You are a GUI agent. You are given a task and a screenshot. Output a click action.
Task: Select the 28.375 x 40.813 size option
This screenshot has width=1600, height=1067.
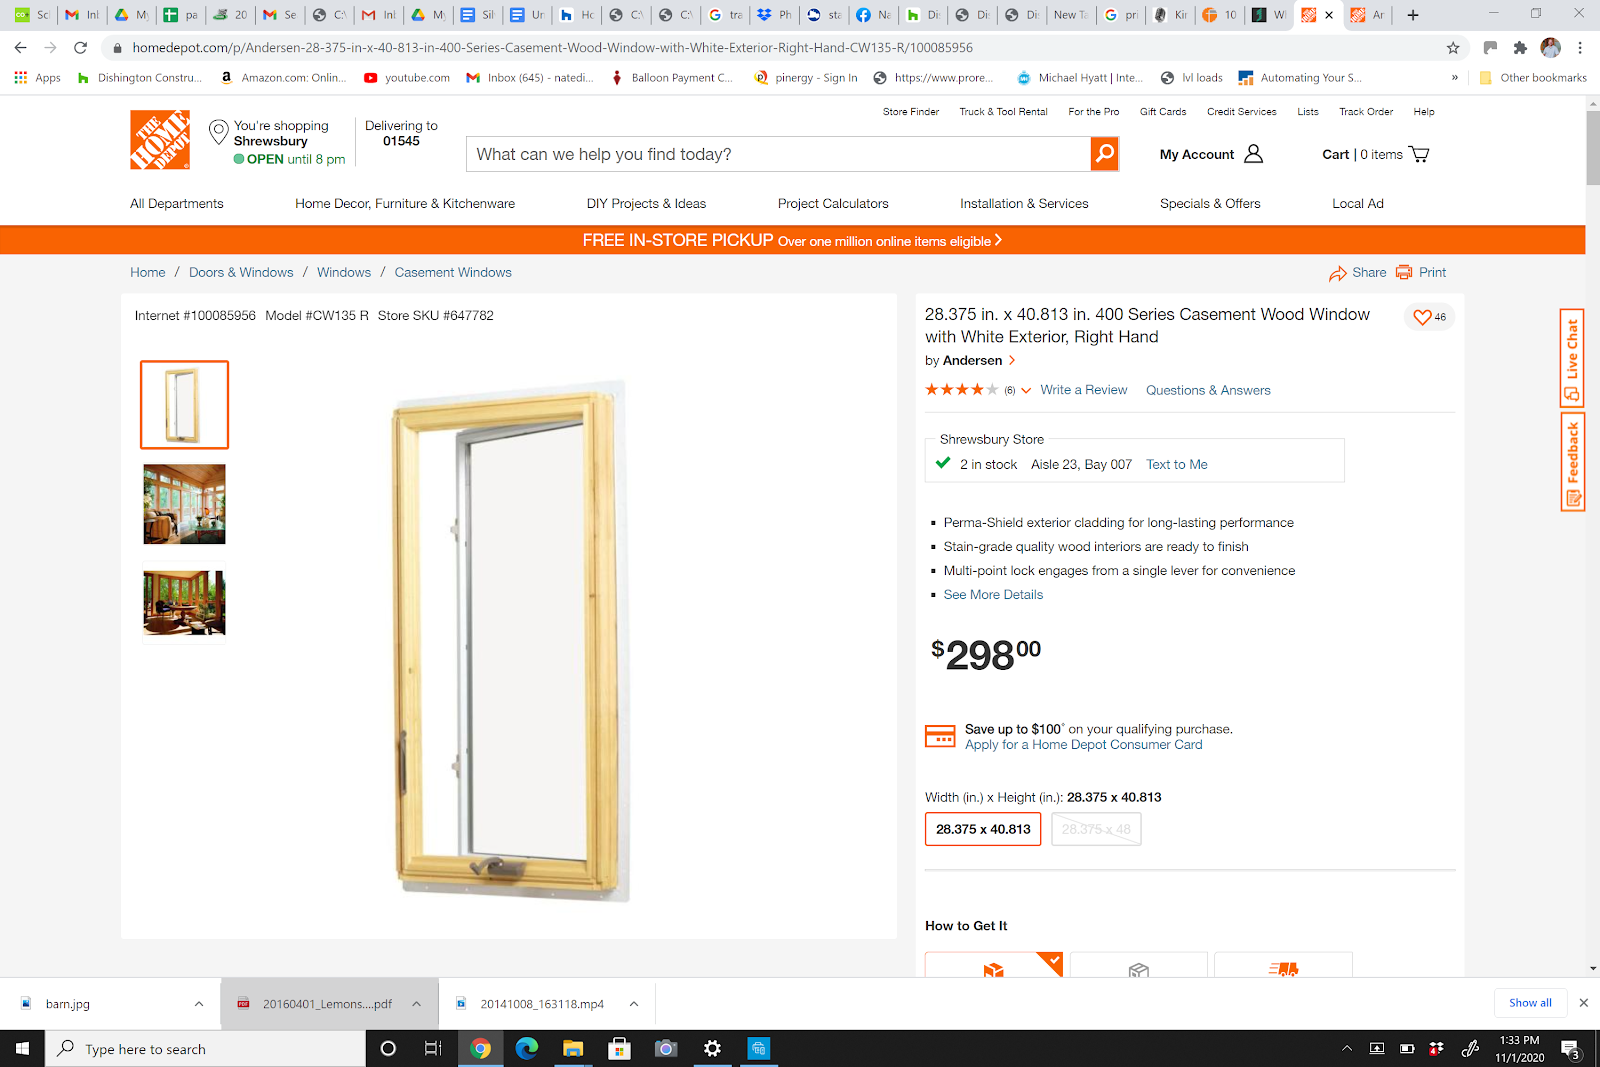983,829
